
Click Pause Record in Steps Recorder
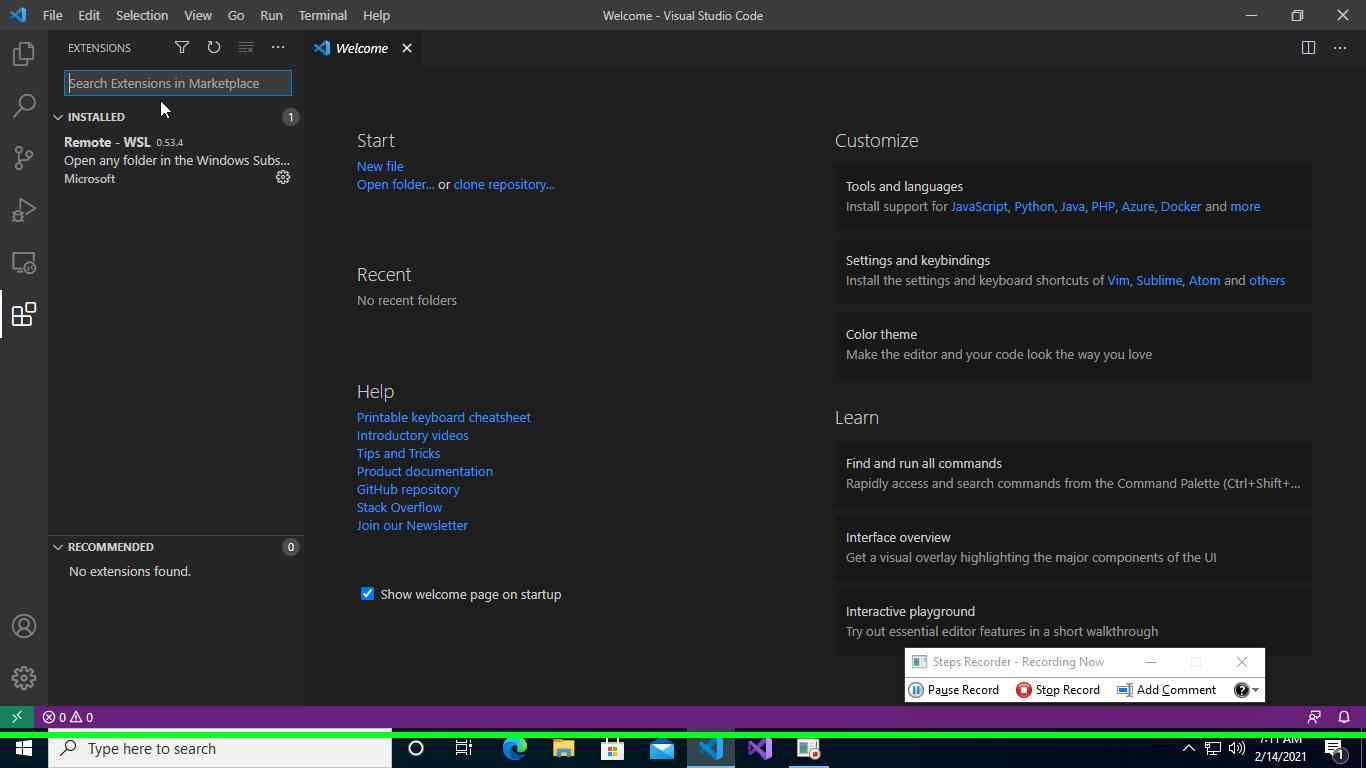click(954, 690)
